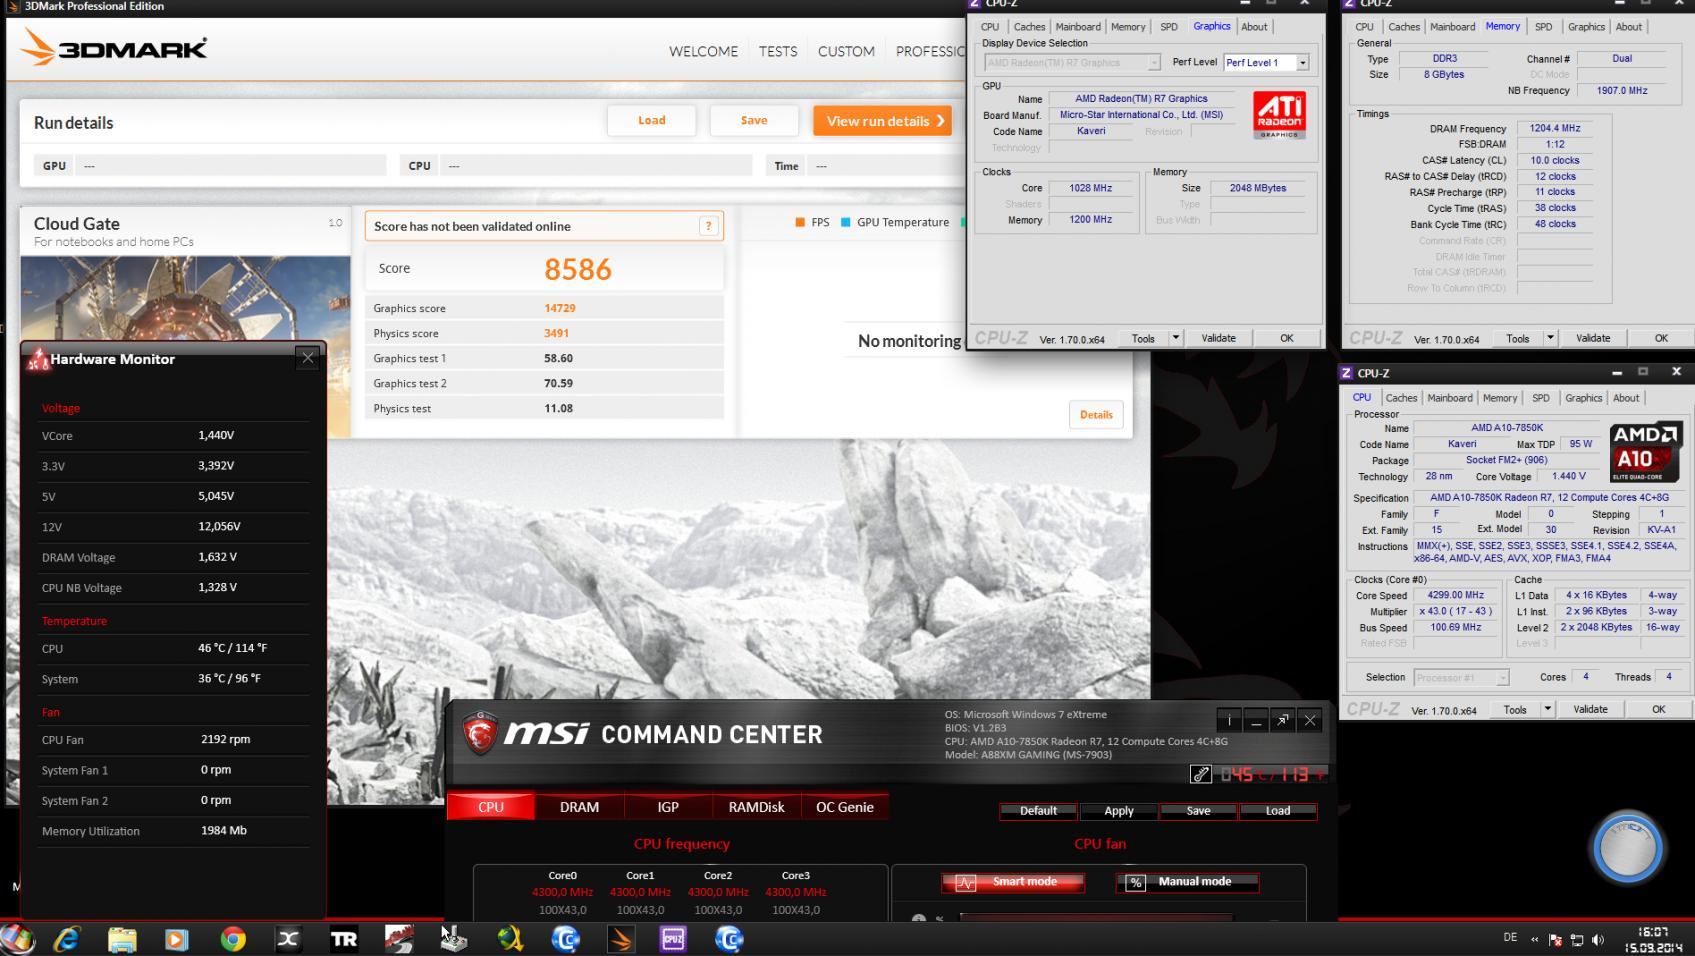Open Mainboard tab in CPU-Z Graphics window
This screenshot has width=1695, height=956.
(1078, 27)
